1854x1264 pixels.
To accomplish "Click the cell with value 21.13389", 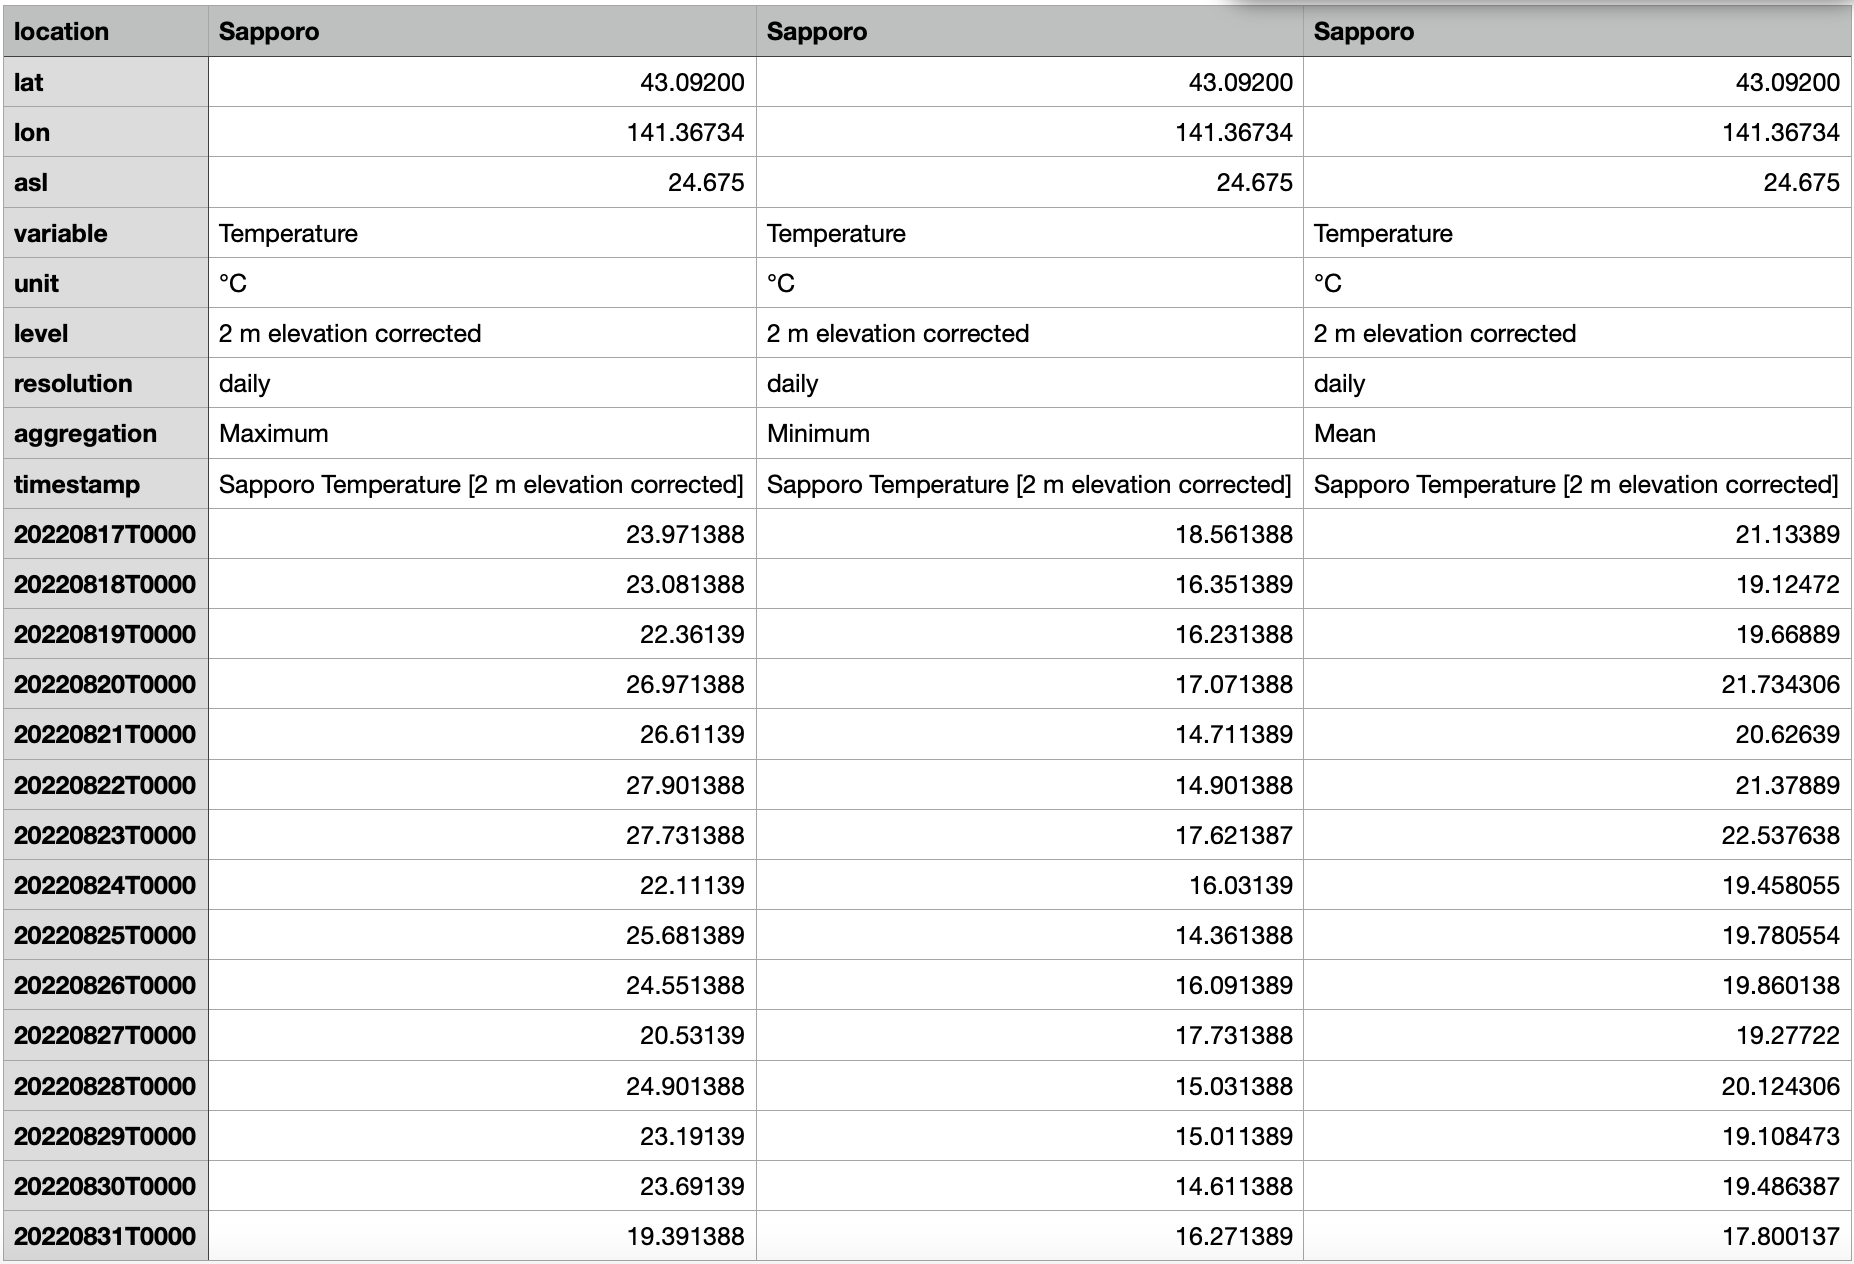I will 1577,534.
